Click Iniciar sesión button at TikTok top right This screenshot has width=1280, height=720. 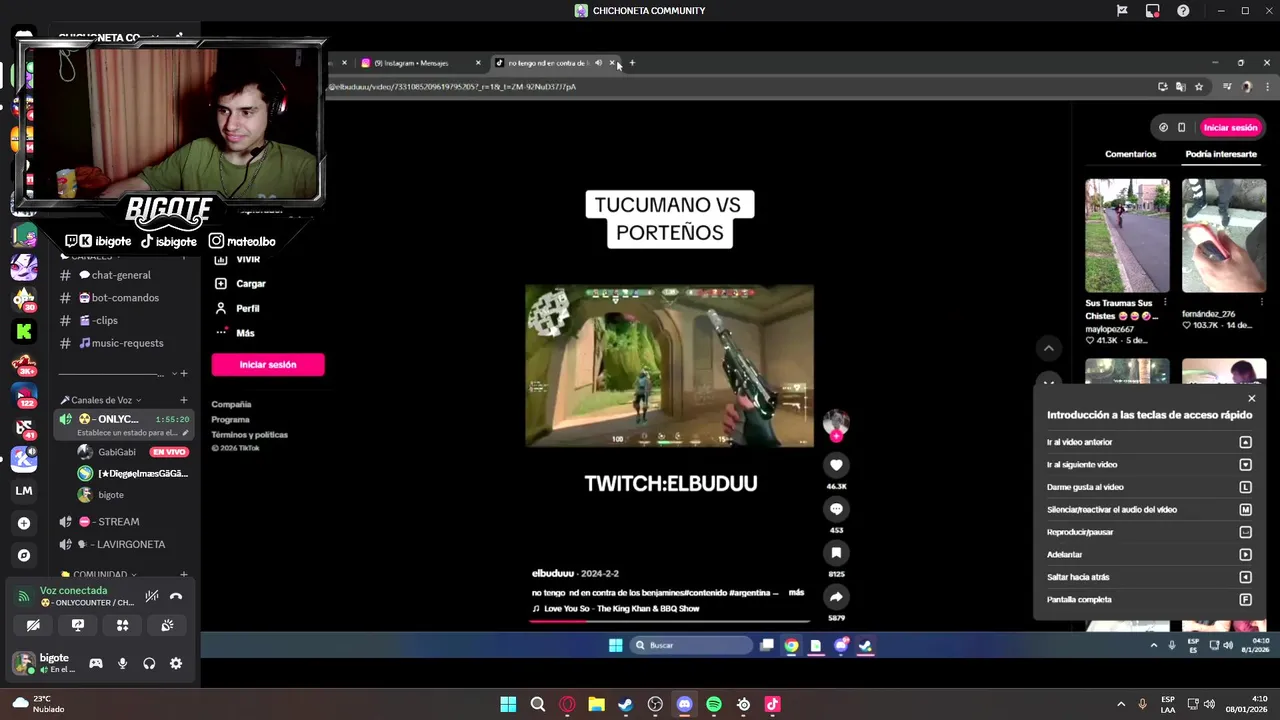[1230, 128]
